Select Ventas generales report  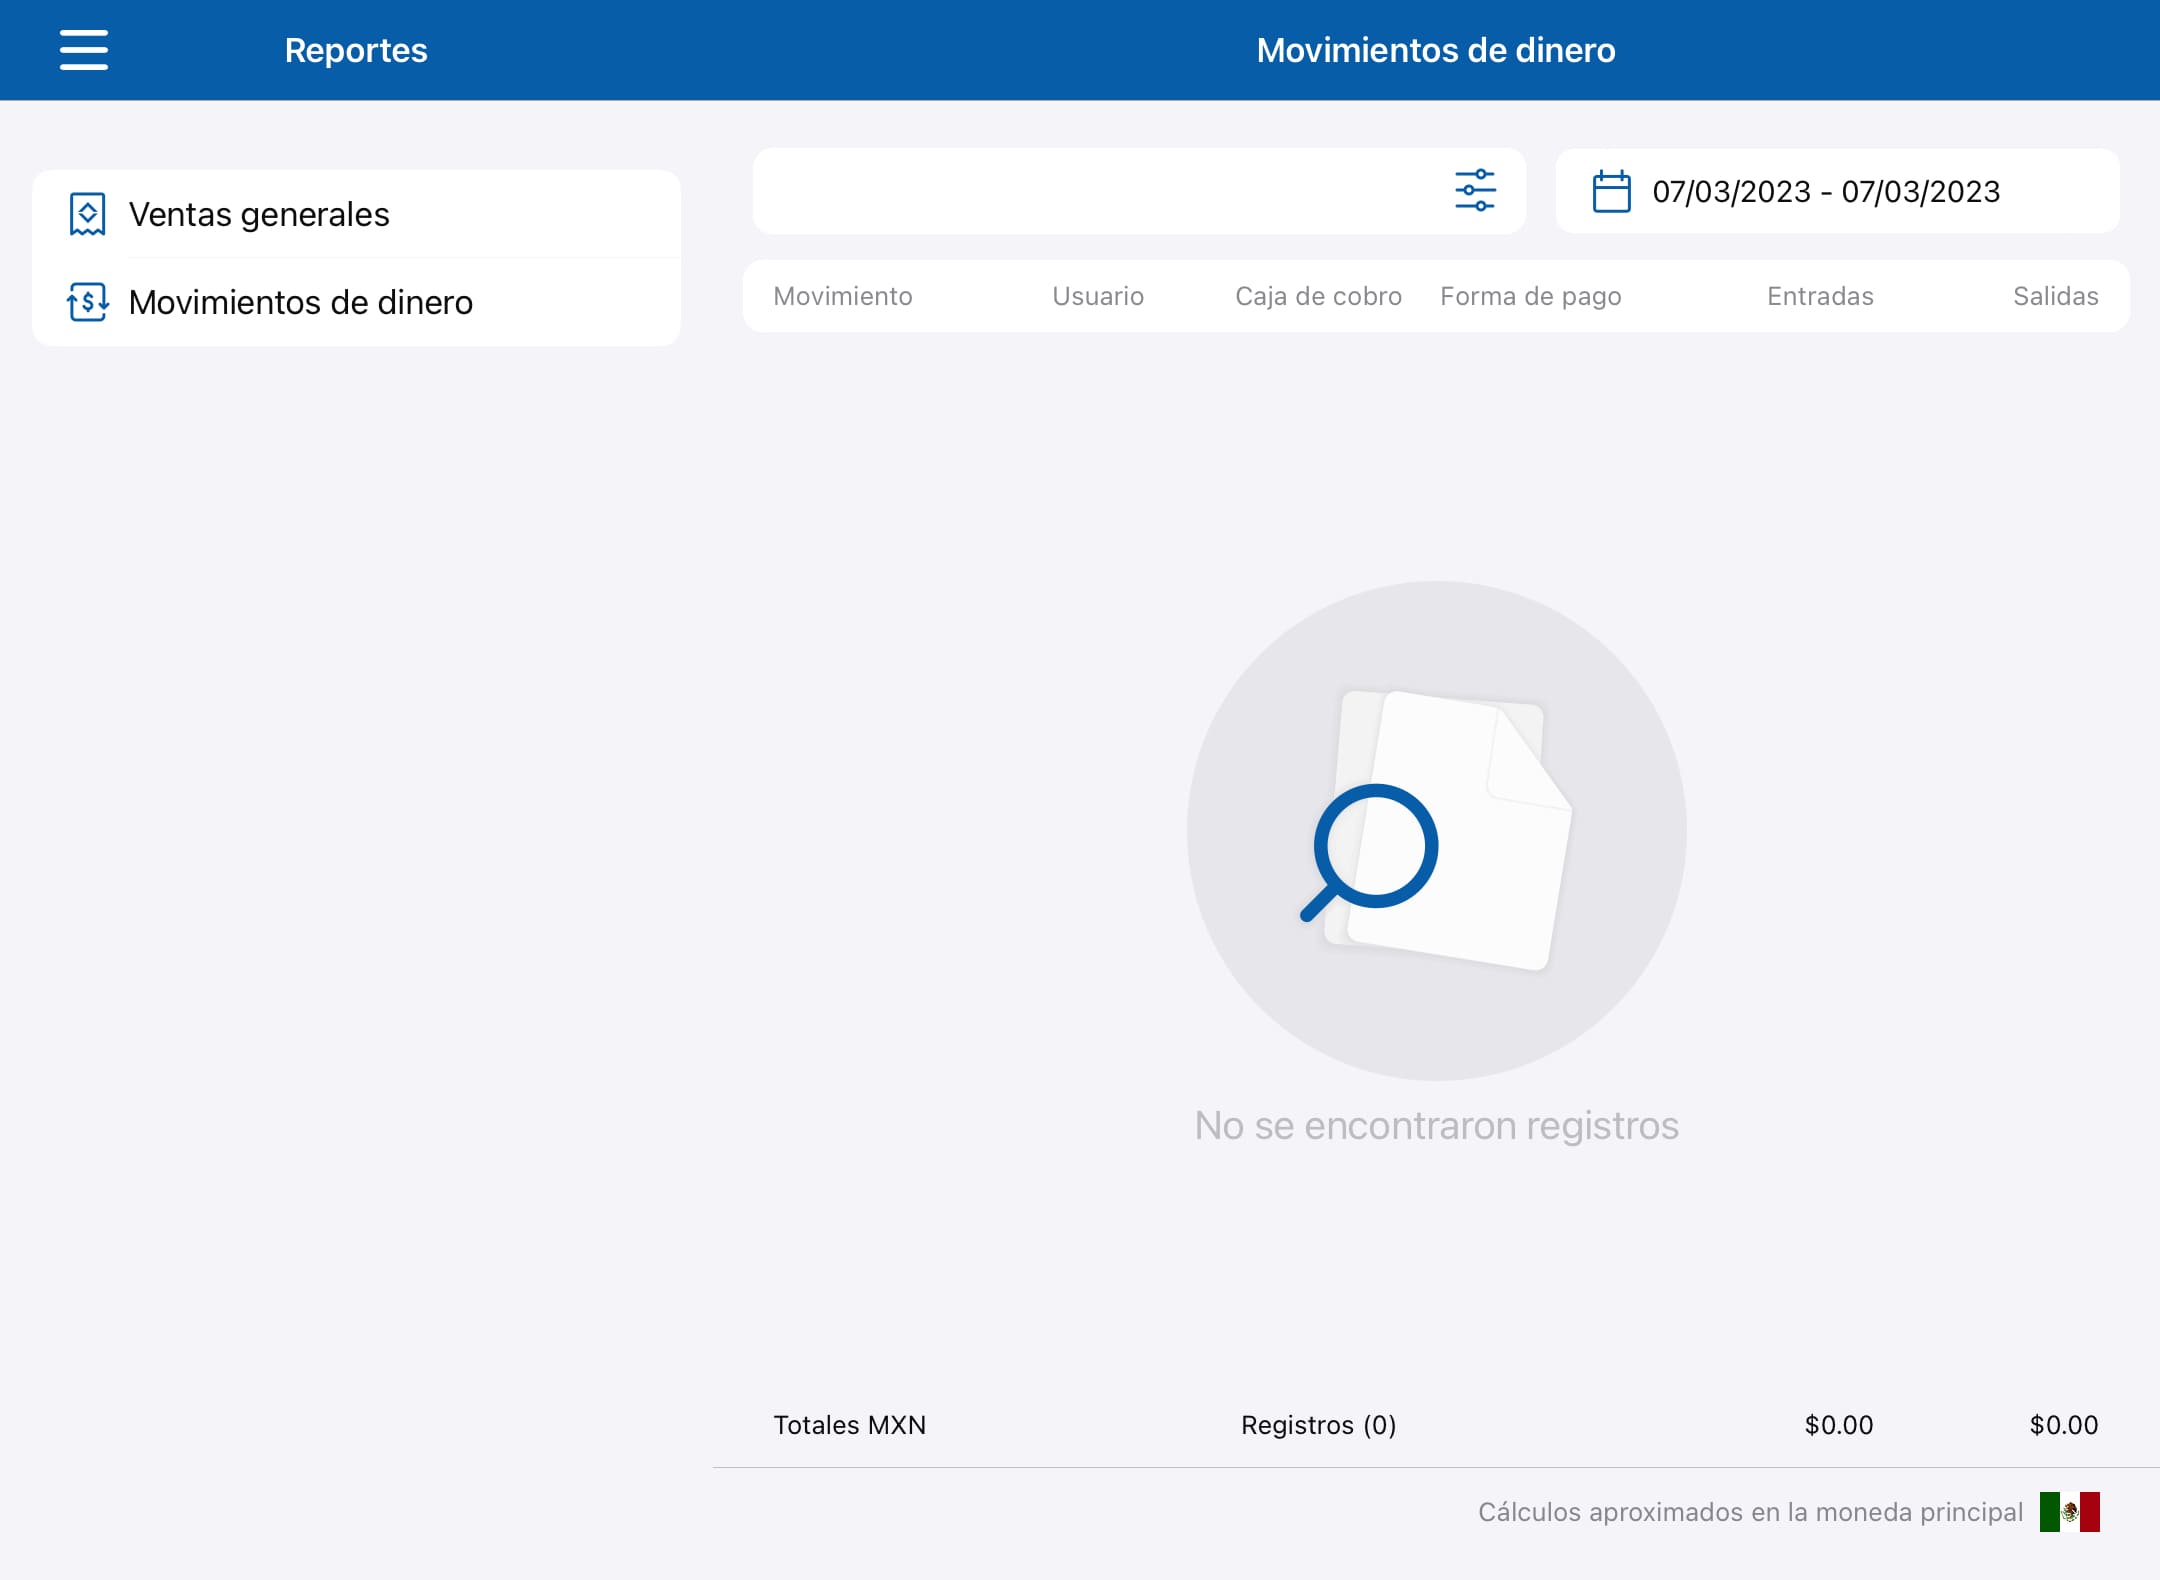pos(356,214)
